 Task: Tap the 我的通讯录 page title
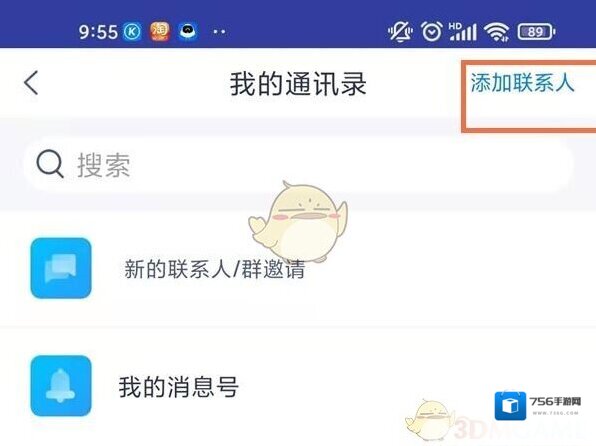pos(298,84)
